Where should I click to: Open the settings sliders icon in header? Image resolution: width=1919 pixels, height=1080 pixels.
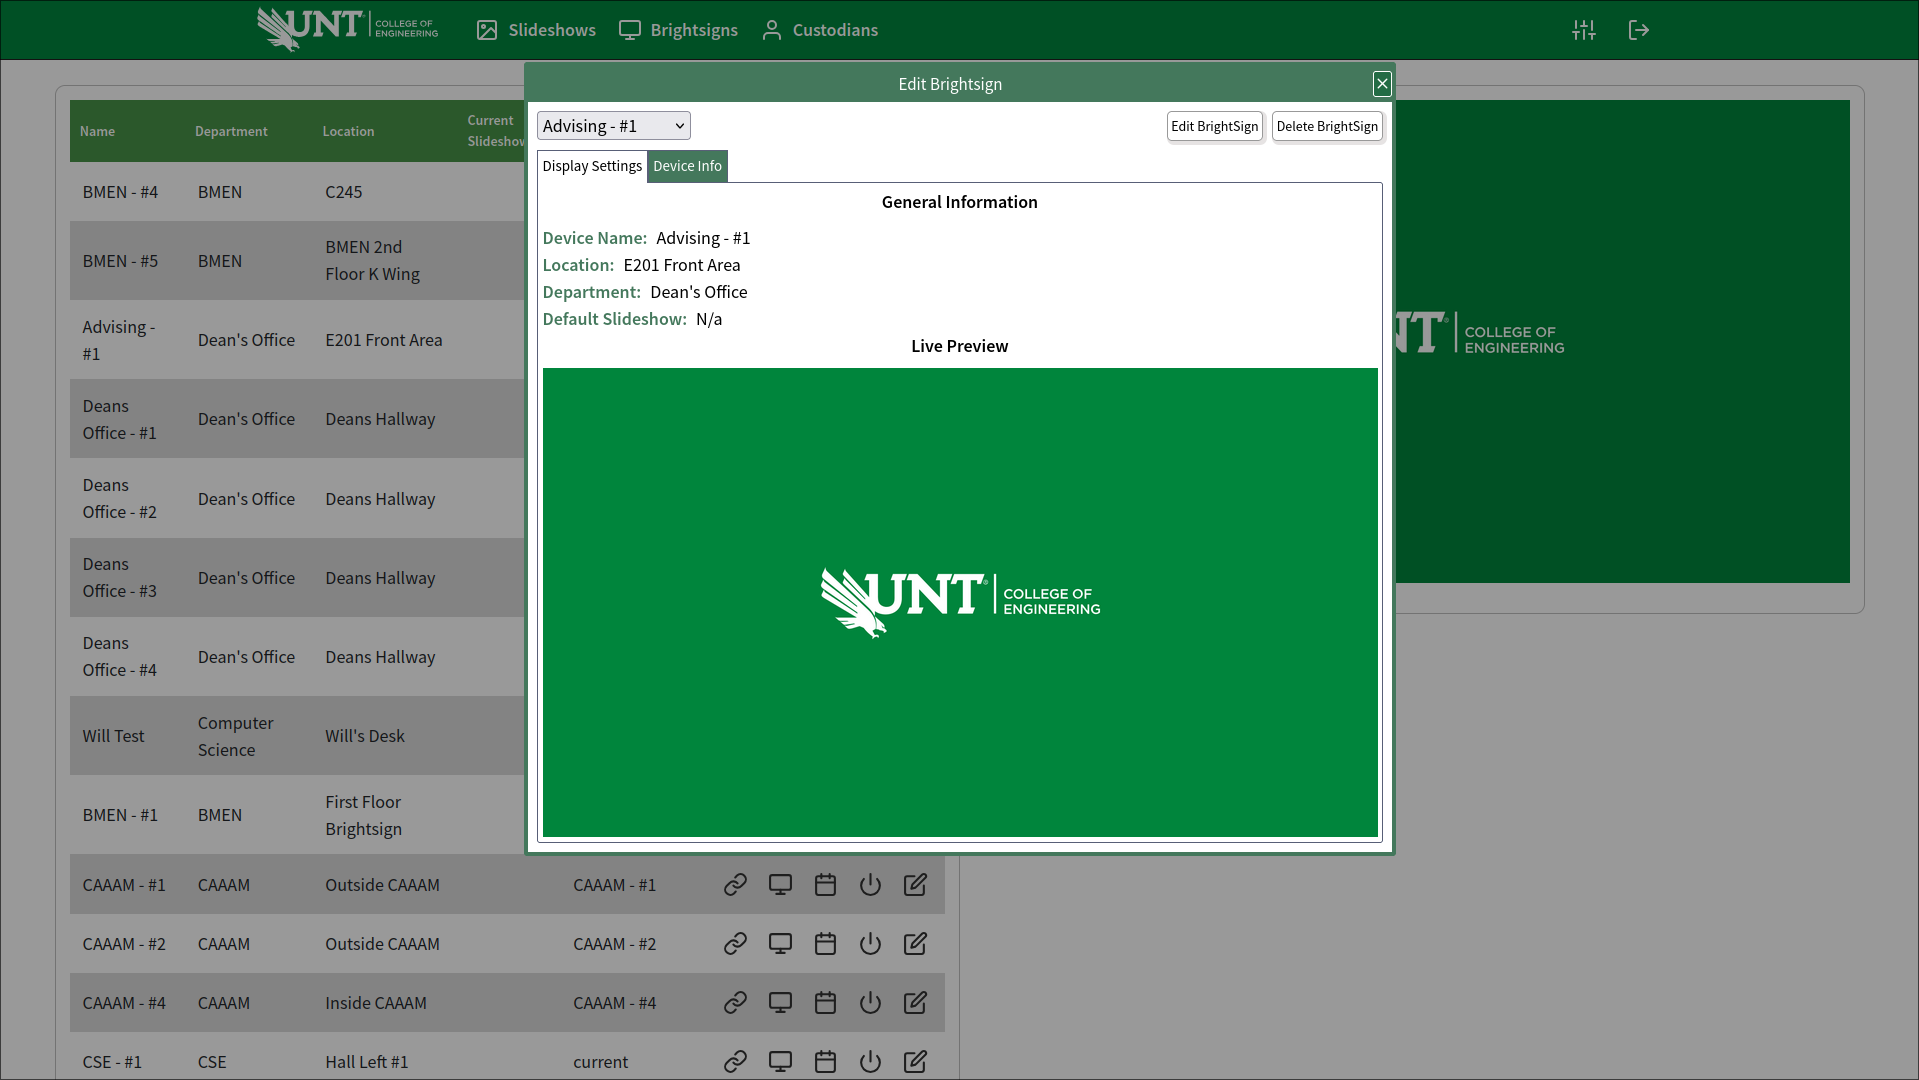1584,30
